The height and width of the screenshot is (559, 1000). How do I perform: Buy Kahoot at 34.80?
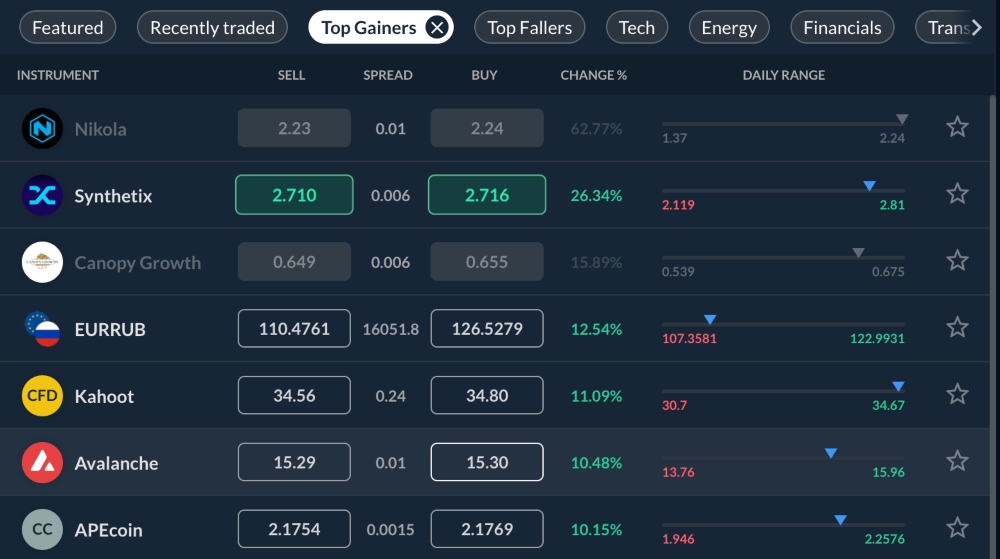[x=487, y=395]
